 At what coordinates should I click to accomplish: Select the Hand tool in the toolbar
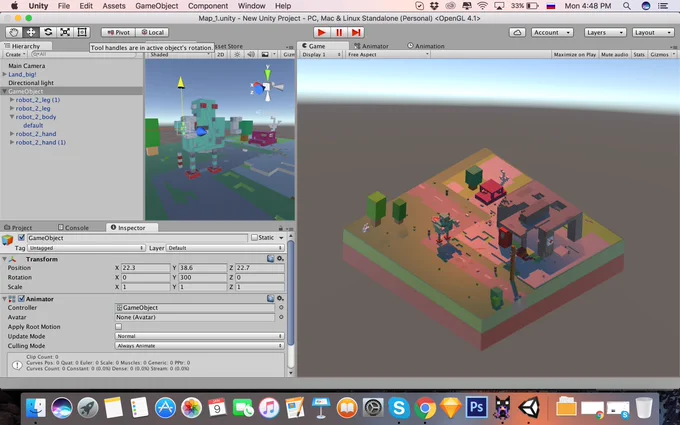pos(14,32)
